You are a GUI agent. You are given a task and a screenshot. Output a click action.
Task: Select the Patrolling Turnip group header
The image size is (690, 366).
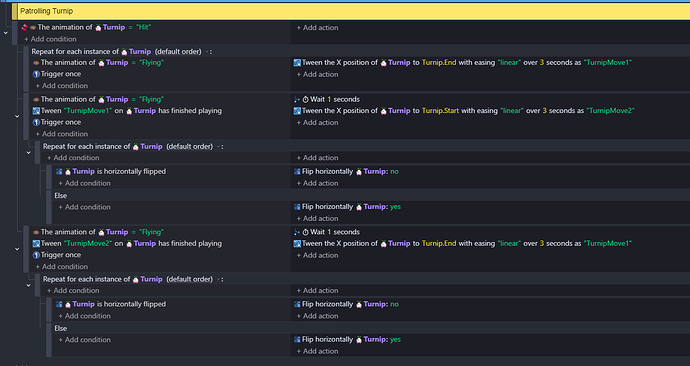351,11
